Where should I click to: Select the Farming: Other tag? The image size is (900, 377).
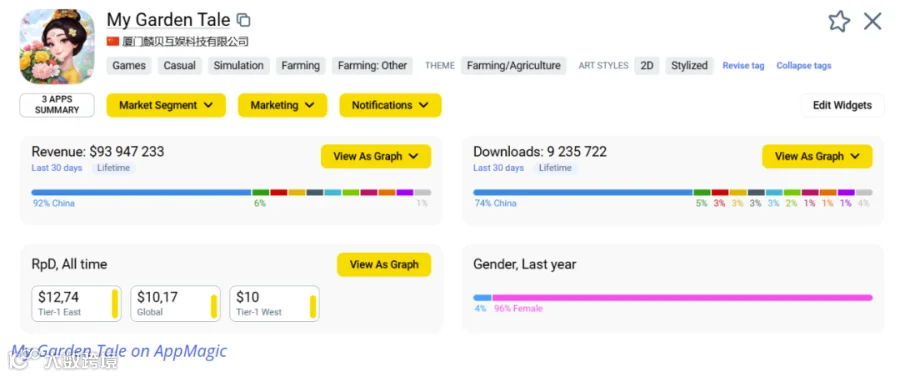point(373,65)
